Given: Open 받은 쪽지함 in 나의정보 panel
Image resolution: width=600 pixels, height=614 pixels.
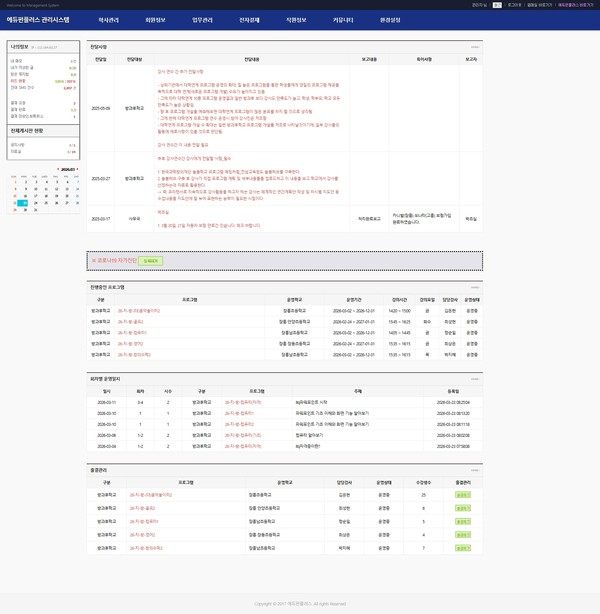Looking at the screenshot, I should pos(20,74).
